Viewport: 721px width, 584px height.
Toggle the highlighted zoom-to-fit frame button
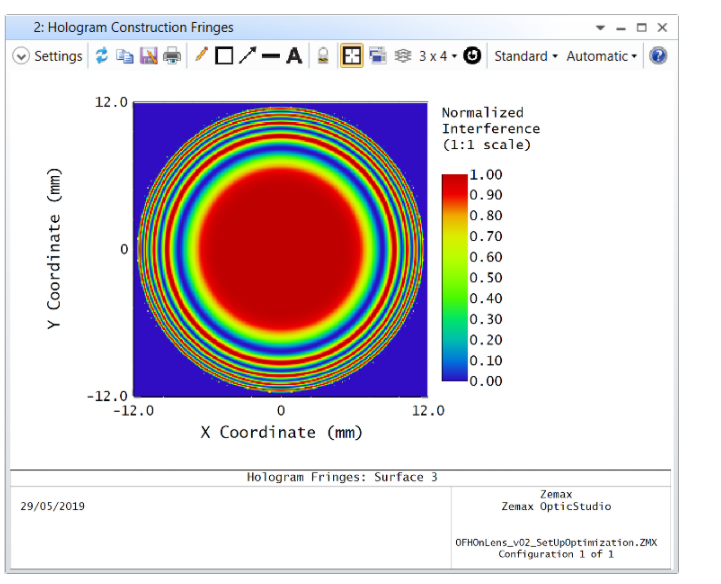click(352, 56)
